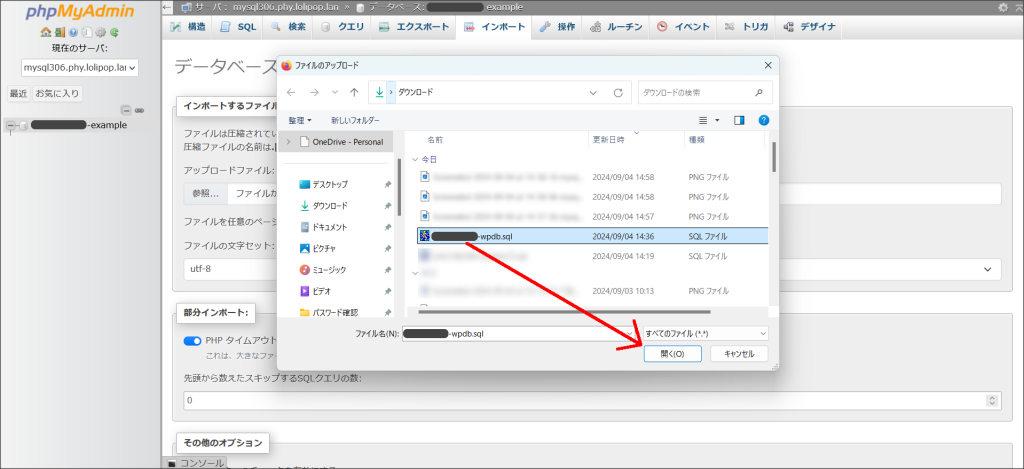Open the イベント tab
Screen dimensions: 1024x469
click(x=683, y=27)
